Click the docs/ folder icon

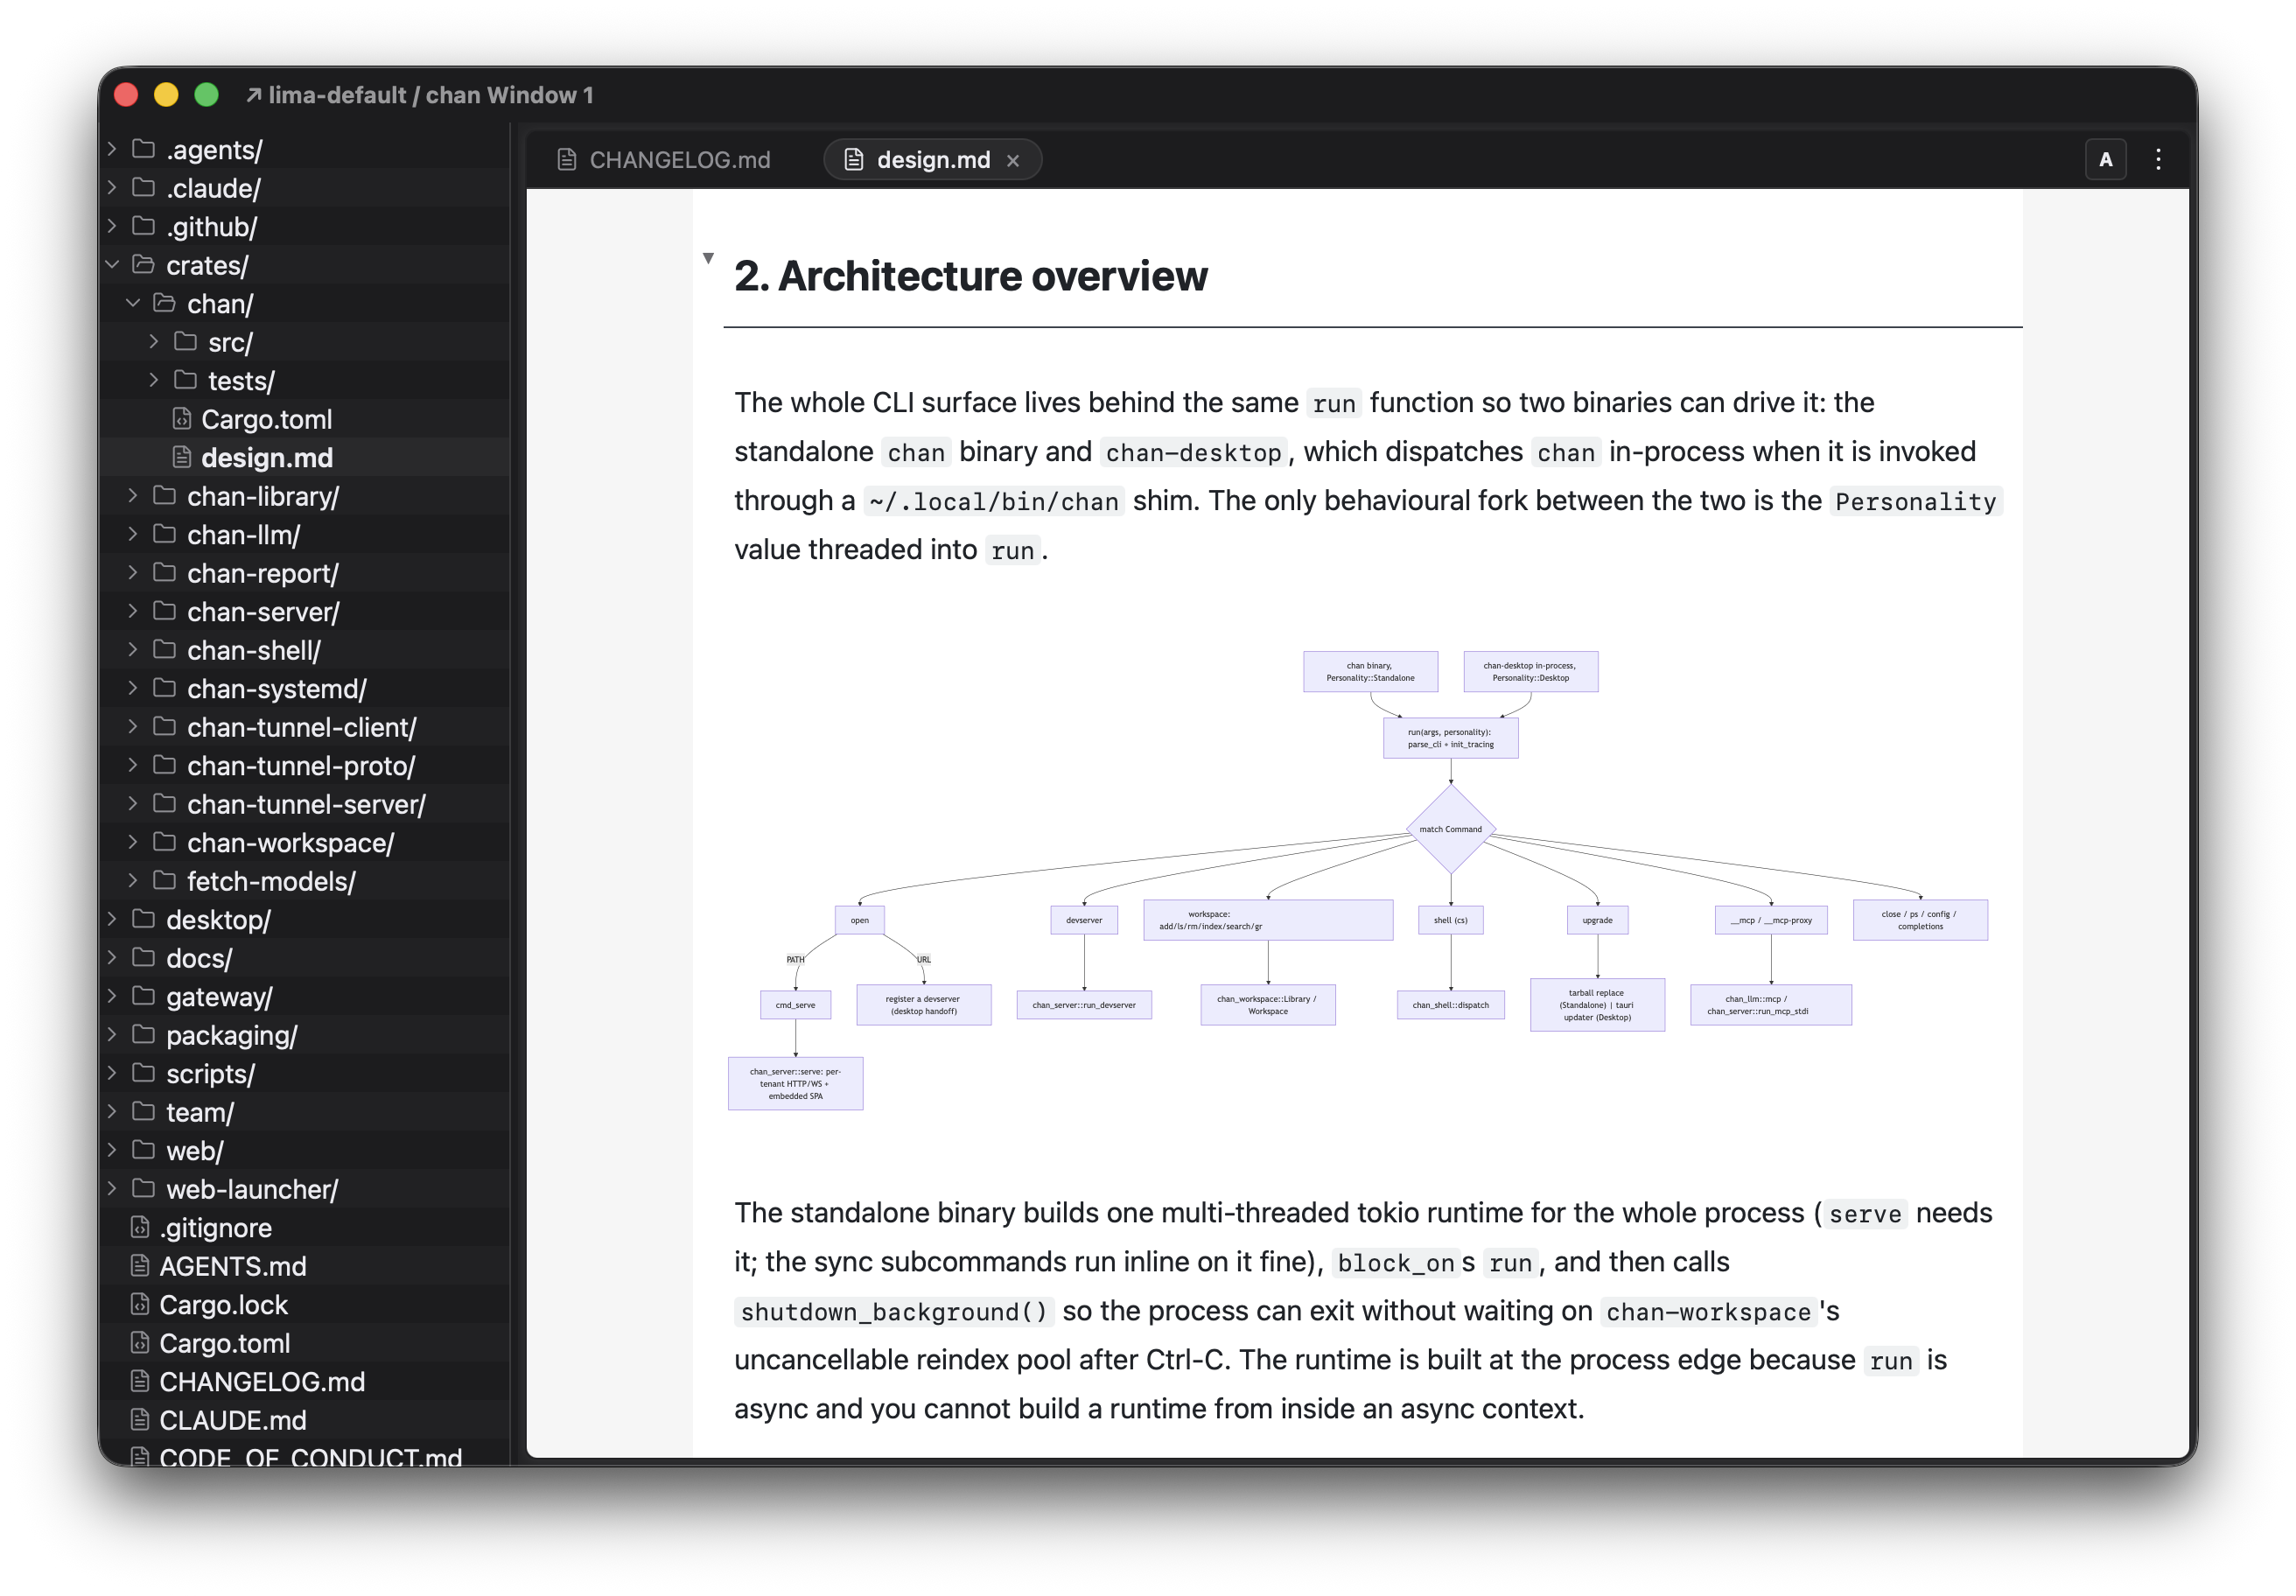pyautogui.click(x=144, y=958)
